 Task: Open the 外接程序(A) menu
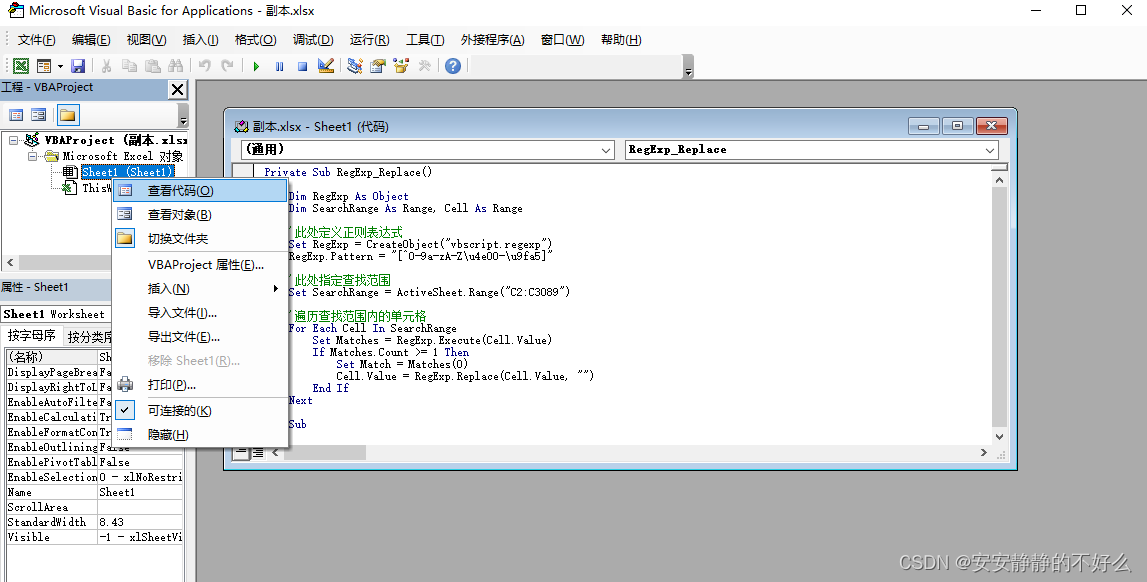point(492,39)
